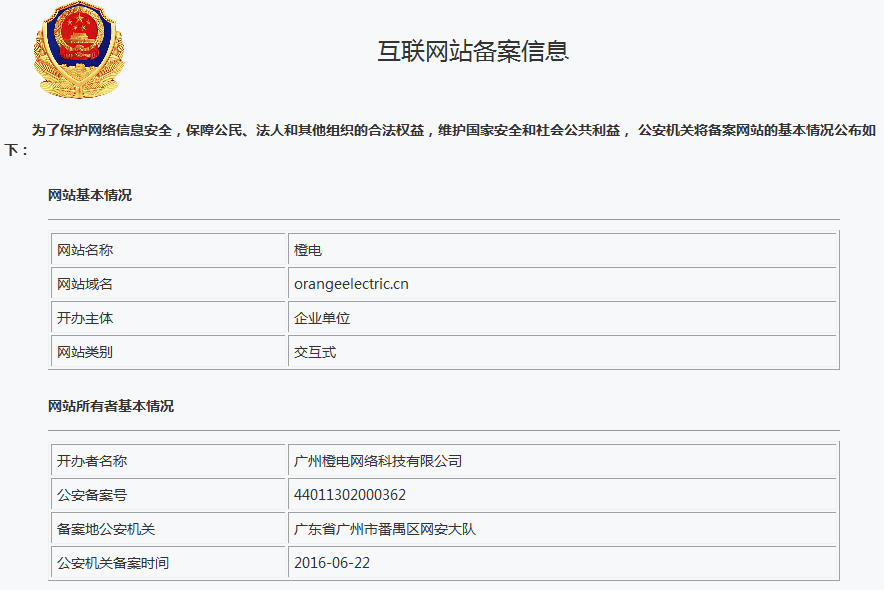Viewport: 884px width, 590px height.
Task: Click the page title 互联网站备案信息
Action: click(x=473, y=51)
